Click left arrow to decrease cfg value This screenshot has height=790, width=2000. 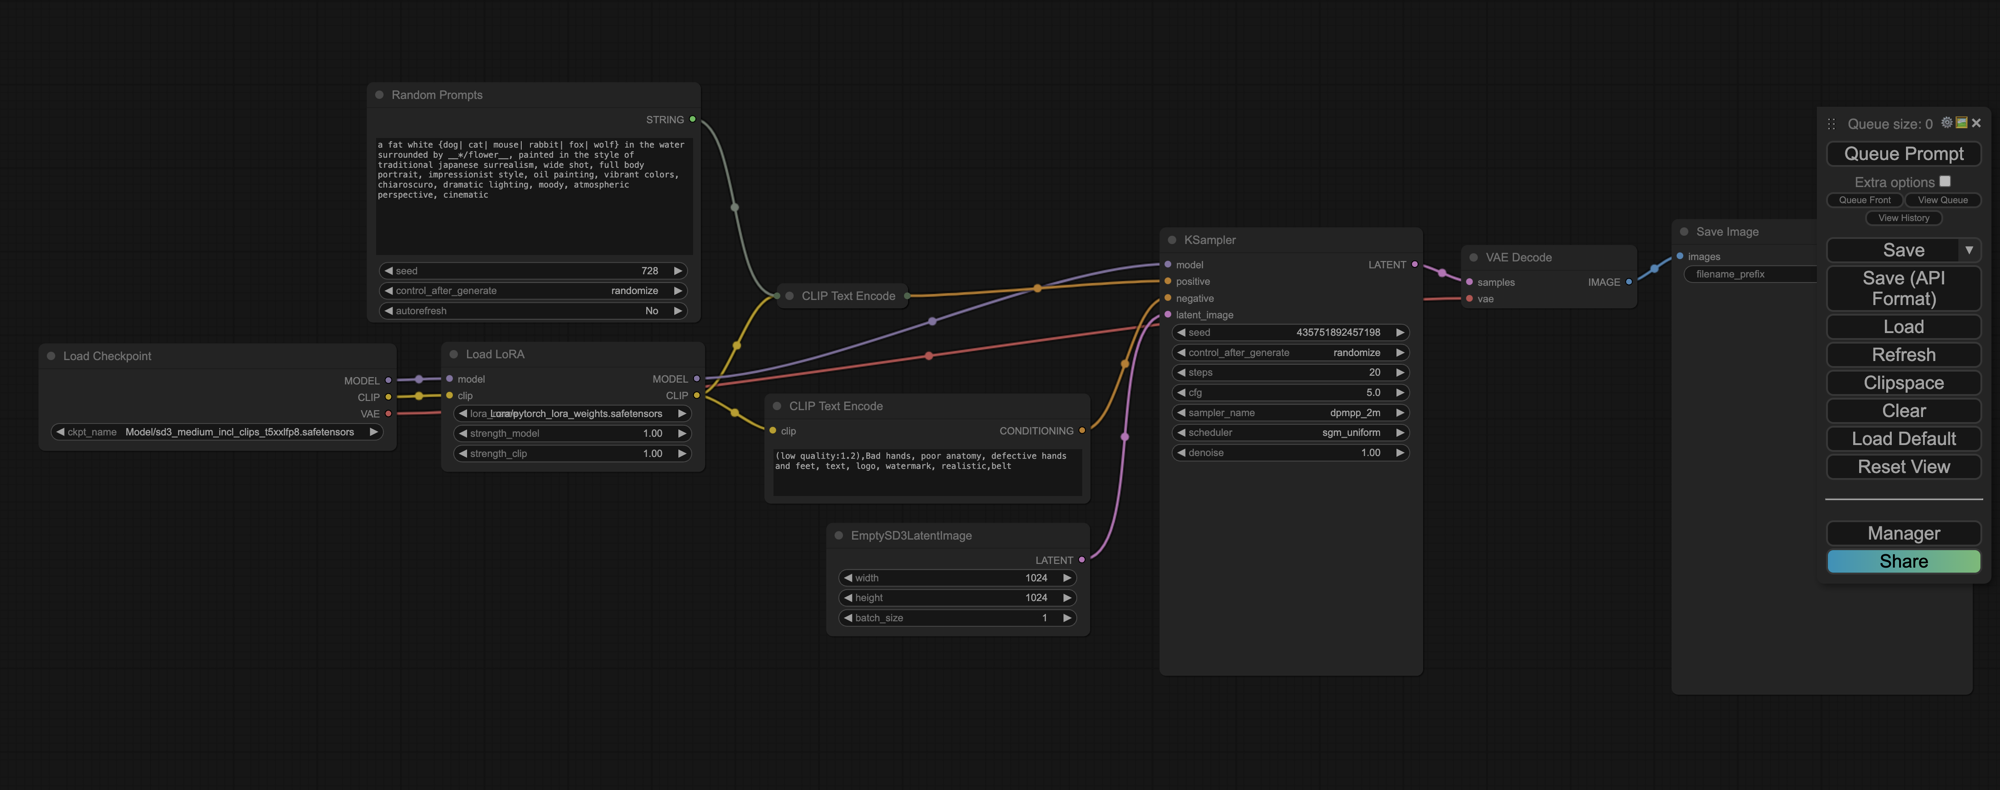click(x=1181, y=393)
